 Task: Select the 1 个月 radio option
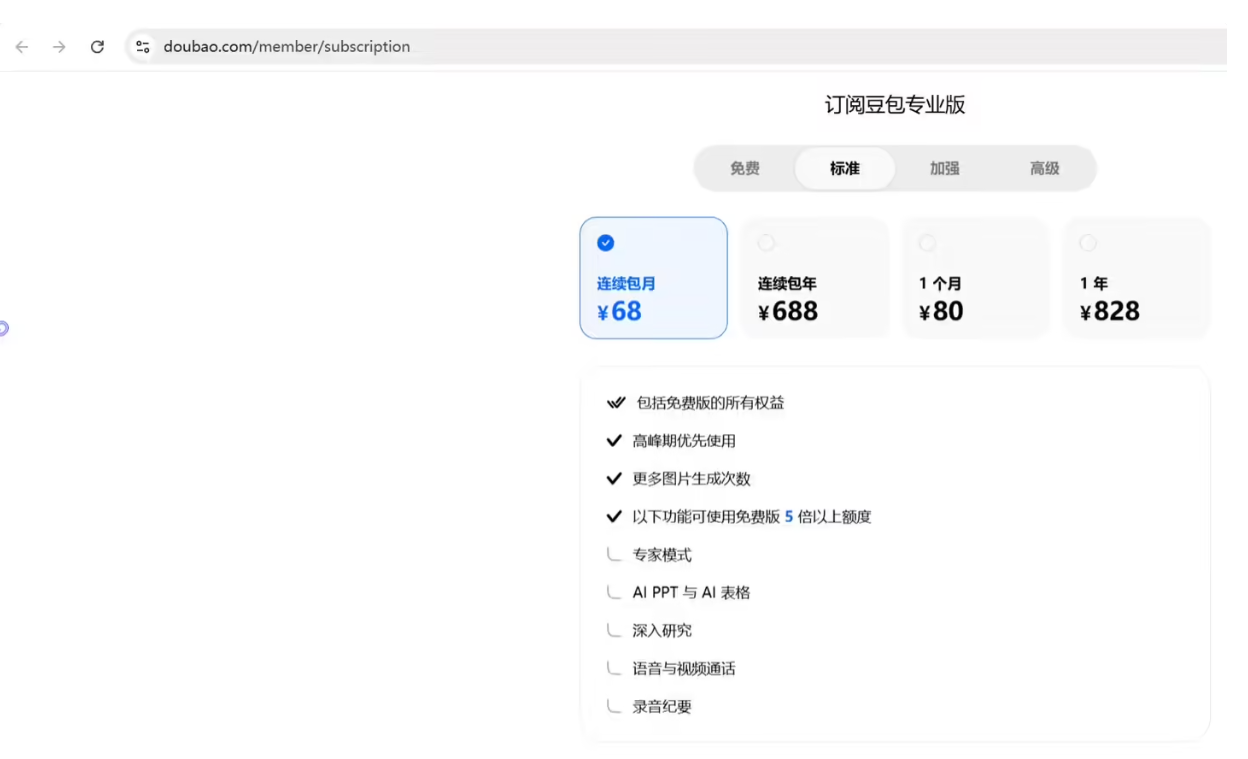927,243
